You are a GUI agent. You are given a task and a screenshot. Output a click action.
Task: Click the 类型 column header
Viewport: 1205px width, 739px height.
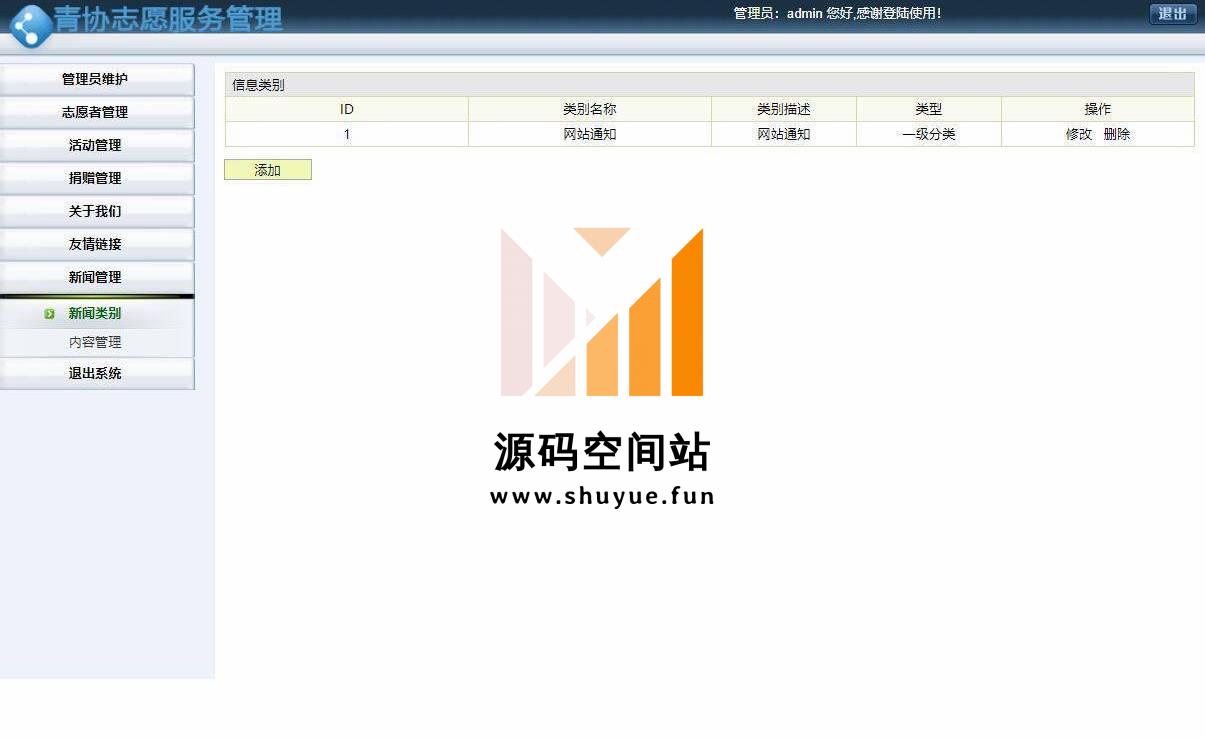929,109
